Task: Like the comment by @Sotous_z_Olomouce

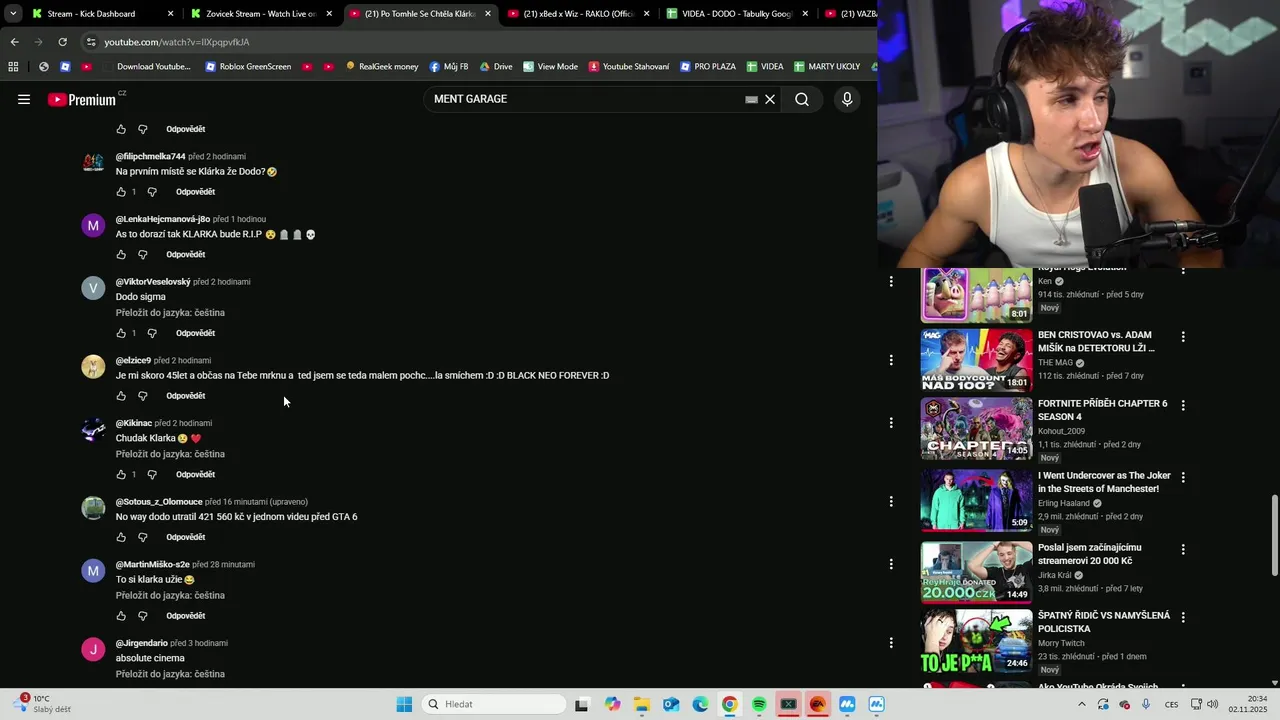Action: tap(121, 537)
